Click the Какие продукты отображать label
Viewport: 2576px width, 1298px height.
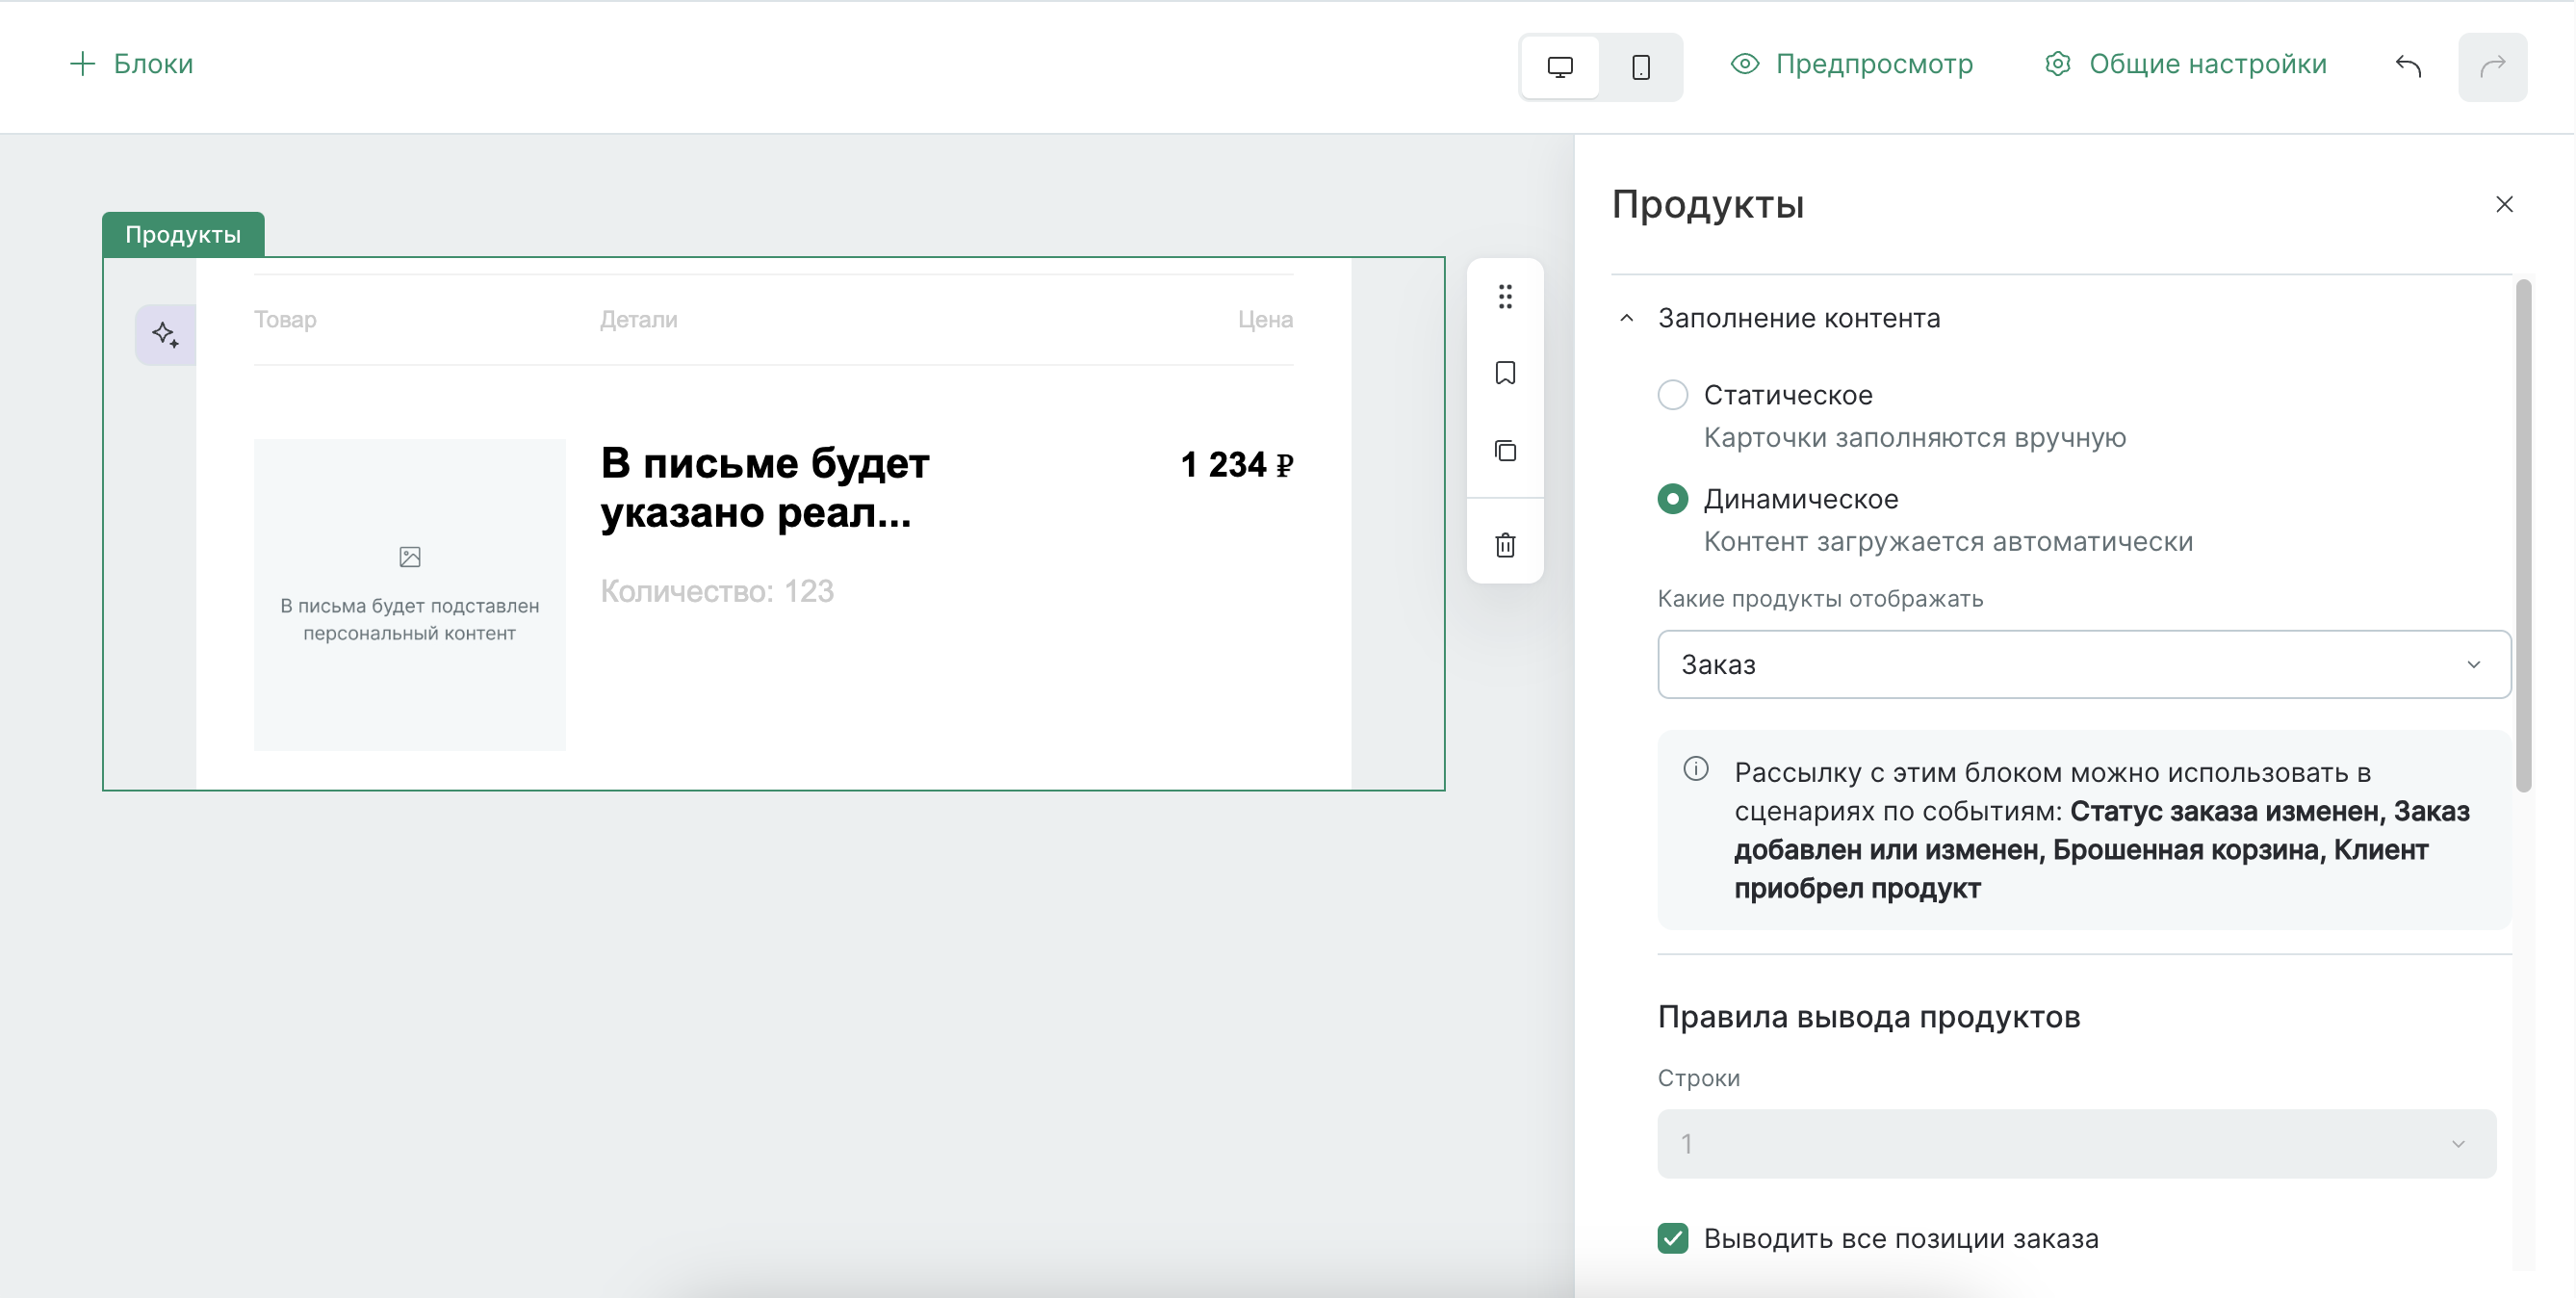(1820, 599)
